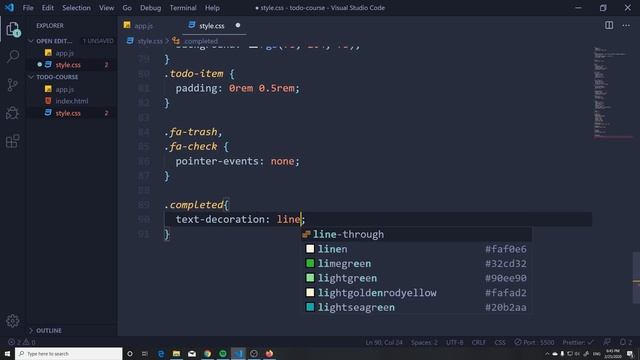640x360 pixels.
Task: Click the Windows Start button
Action: click(7, 353)
